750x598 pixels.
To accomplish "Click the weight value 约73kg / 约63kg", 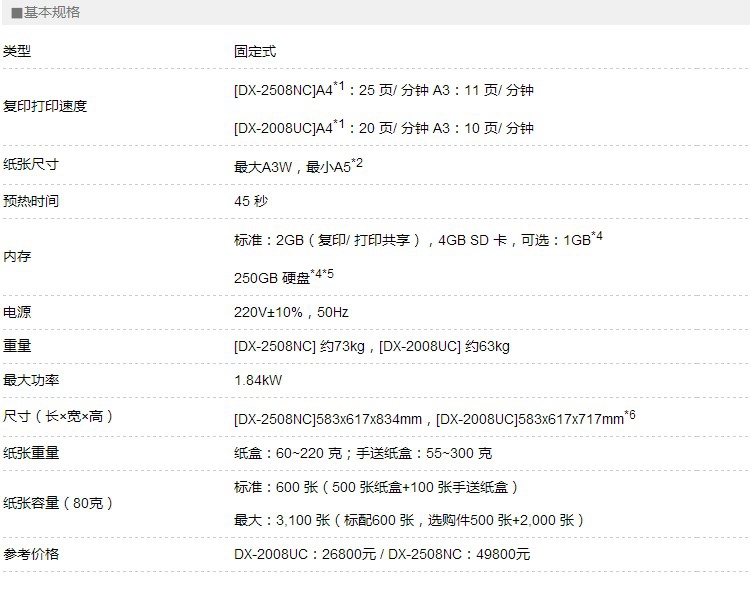I will [372, 346].
